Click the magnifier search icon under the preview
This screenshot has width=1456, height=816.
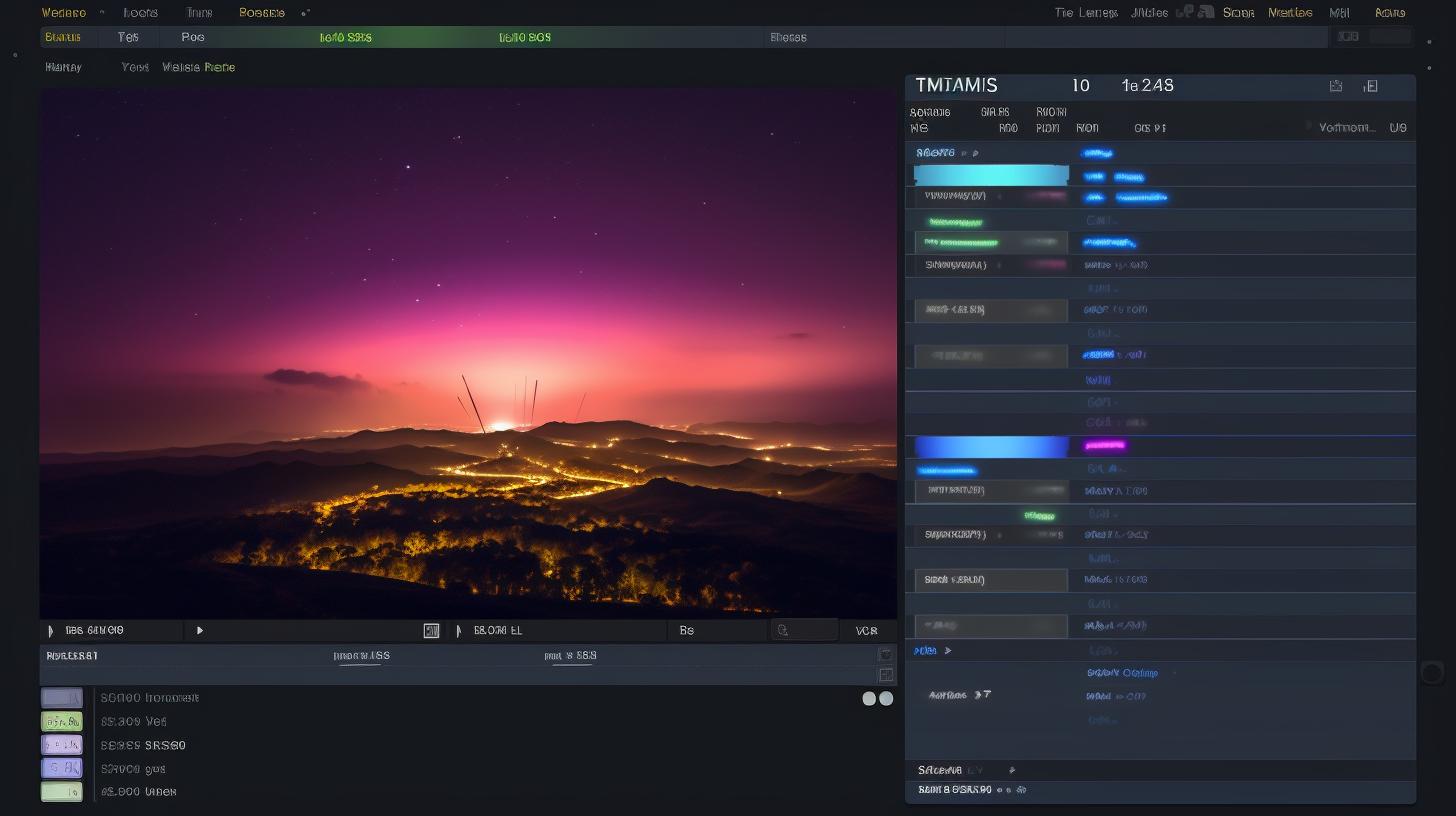[783, 631]
